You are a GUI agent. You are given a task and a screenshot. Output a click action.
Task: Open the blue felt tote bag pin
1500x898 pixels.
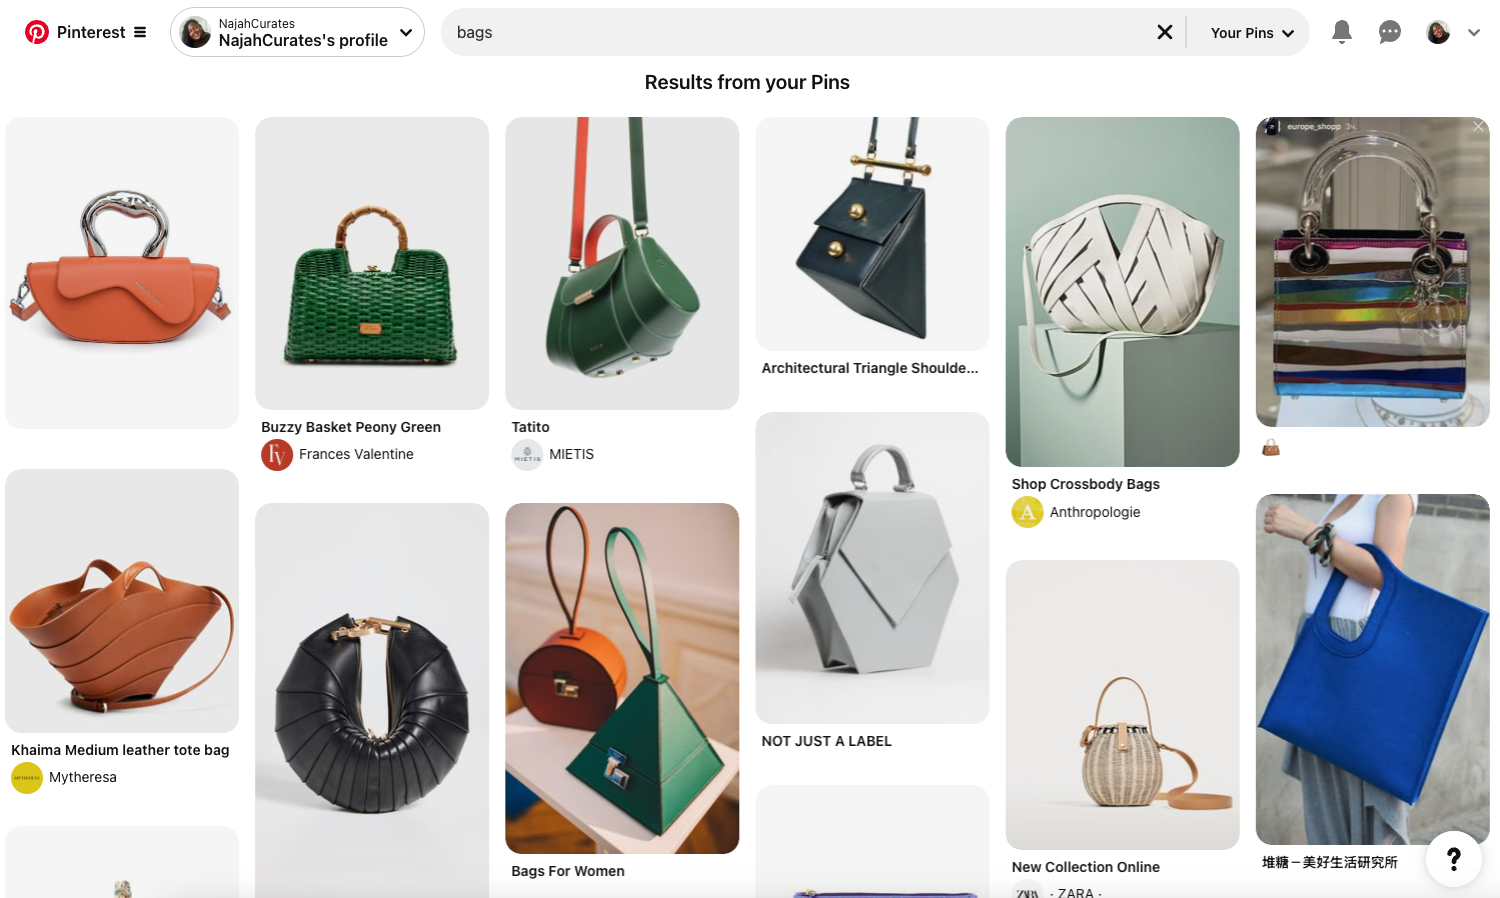(1372, 669)
